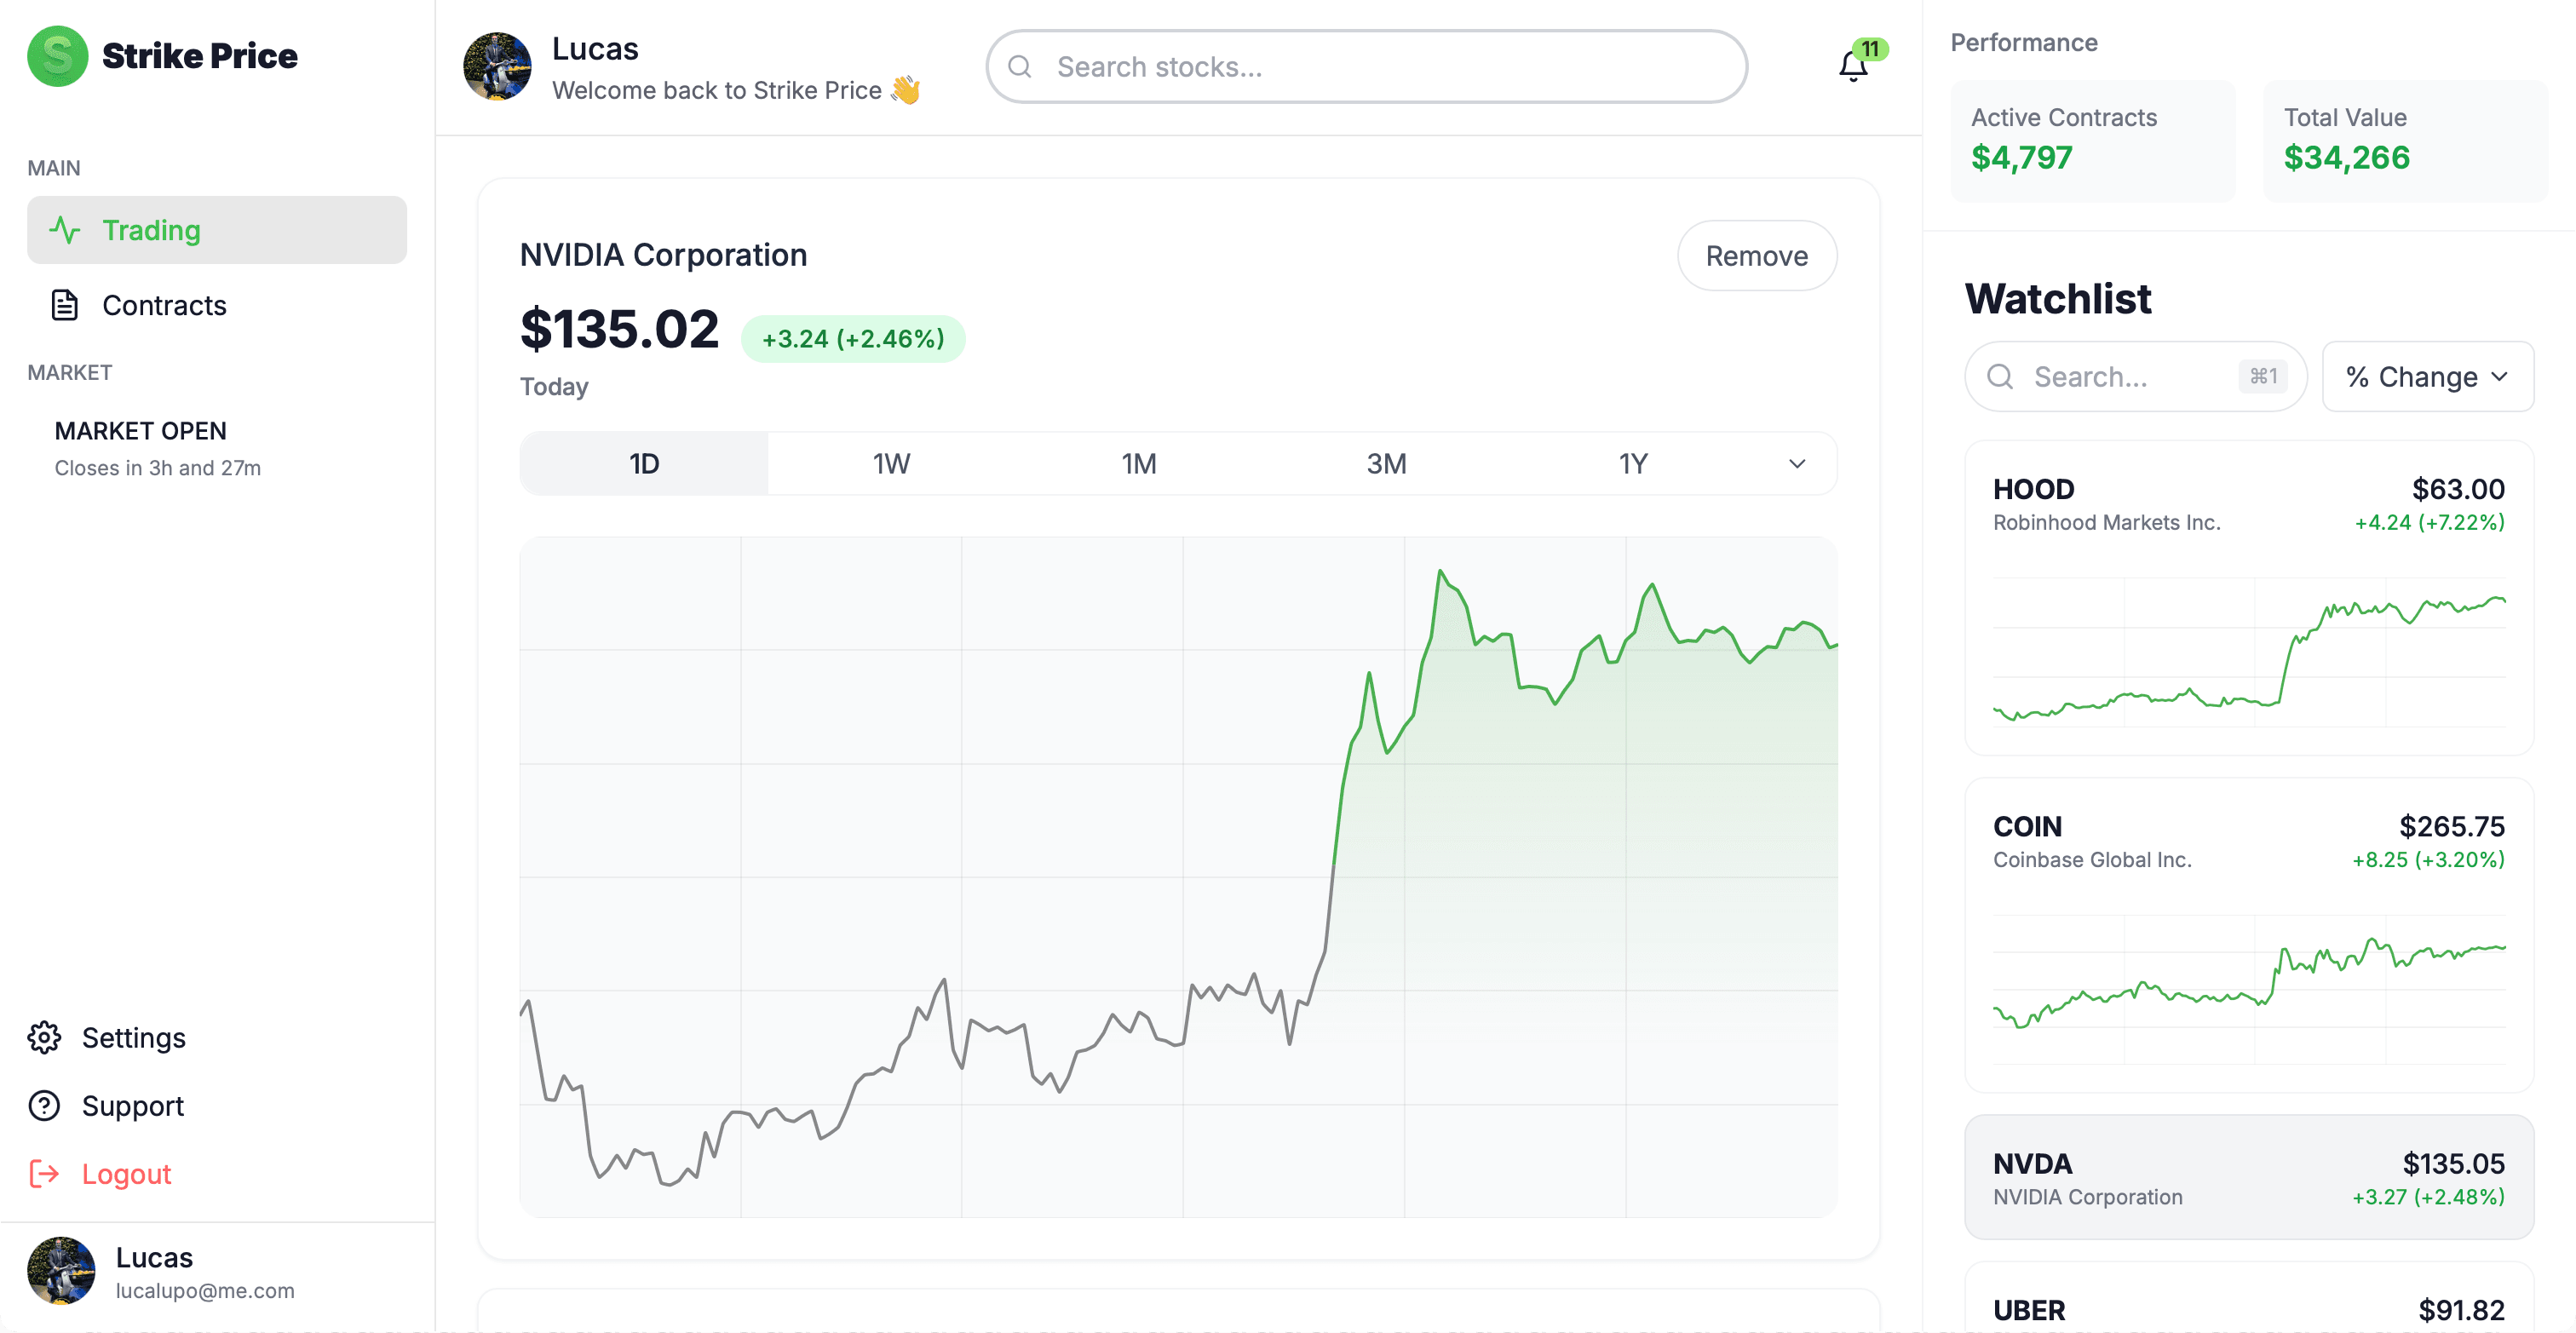This screenshot has height=1333, width=2576.
Task: Click the +3.24 (+2.46%) change badge
Action: (853, 339)
